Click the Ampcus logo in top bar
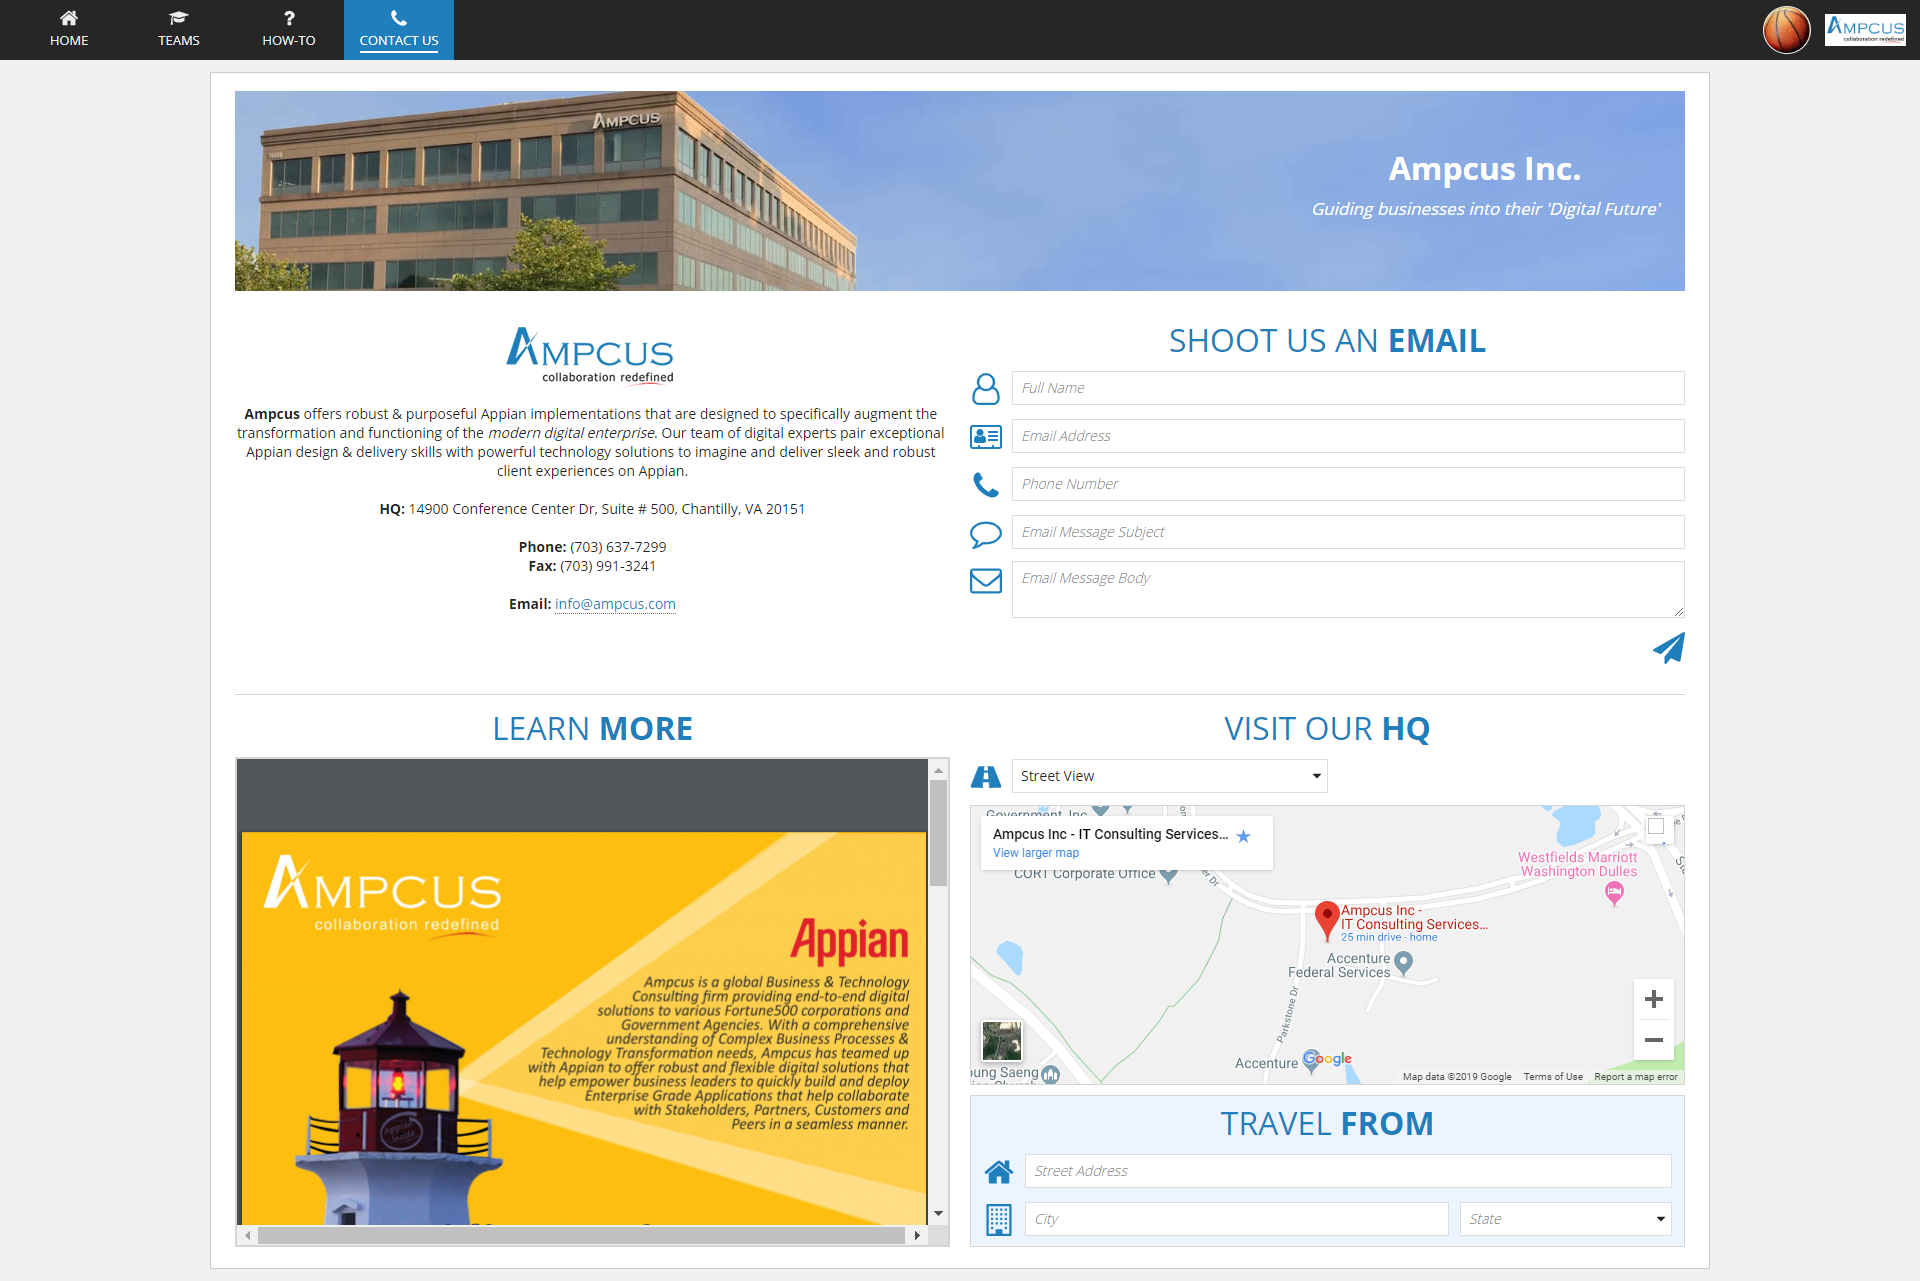This screenshot has height=1281, width=1920. click(x=1865, y=30)
